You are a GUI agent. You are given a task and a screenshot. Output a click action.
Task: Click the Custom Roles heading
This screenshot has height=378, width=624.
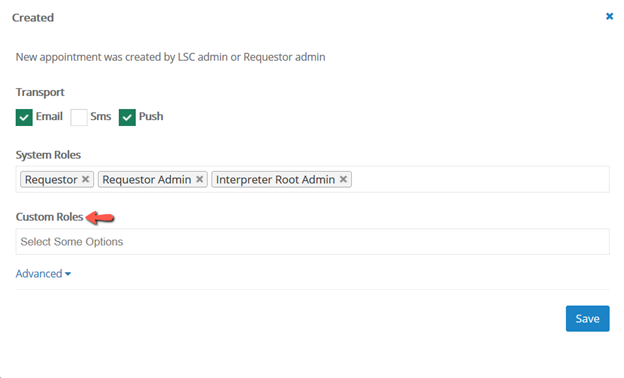[49, 217]
